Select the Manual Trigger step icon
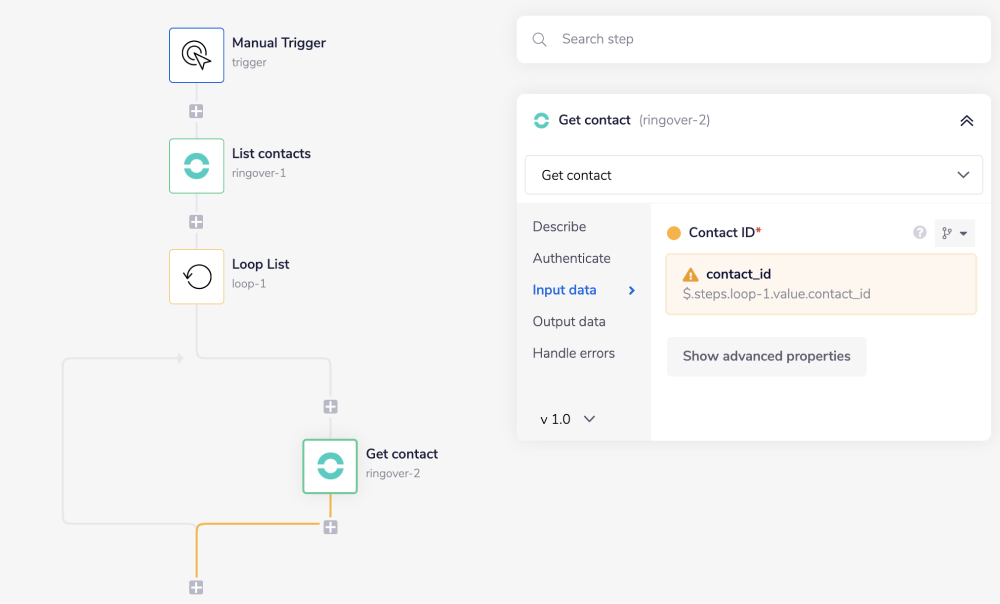Viewport: 1000px width, 604px height. [197, 55]
